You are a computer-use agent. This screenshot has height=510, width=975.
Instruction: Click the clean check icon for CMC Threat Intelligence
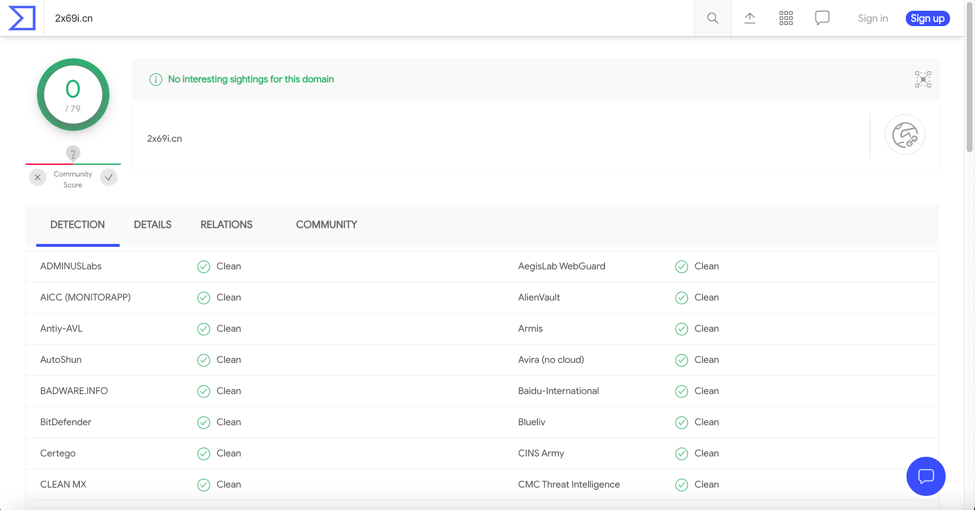(x=682, y=484)
